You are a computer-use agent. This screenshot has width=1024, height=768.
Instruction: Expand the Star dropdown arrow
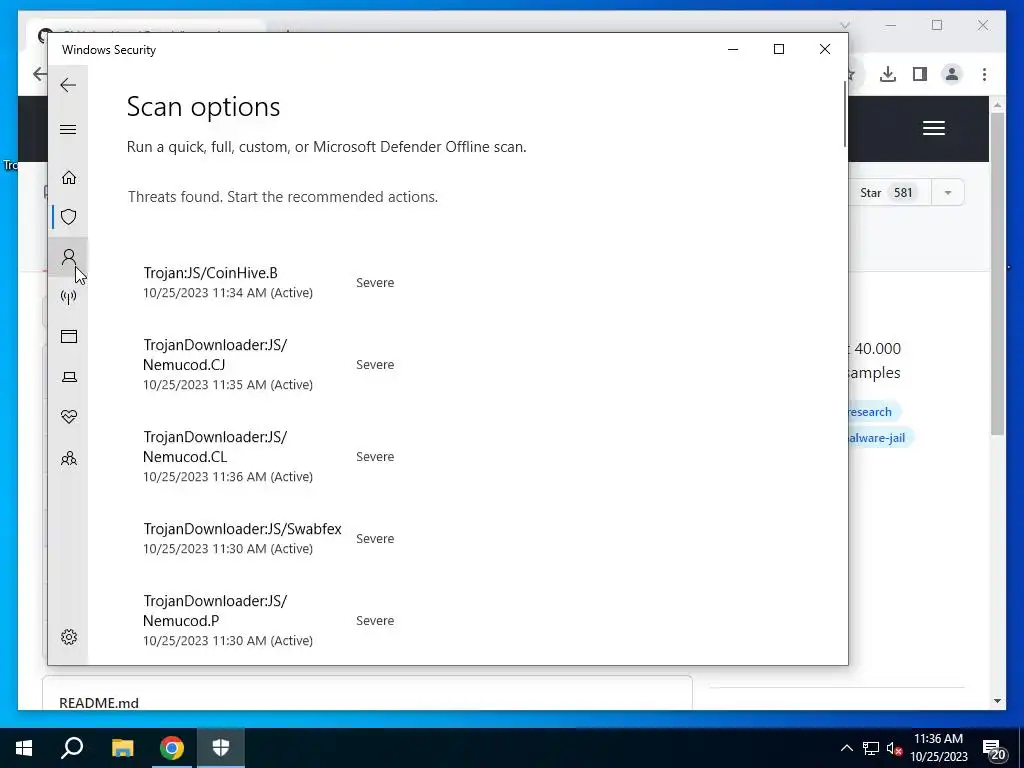point(948,193)
